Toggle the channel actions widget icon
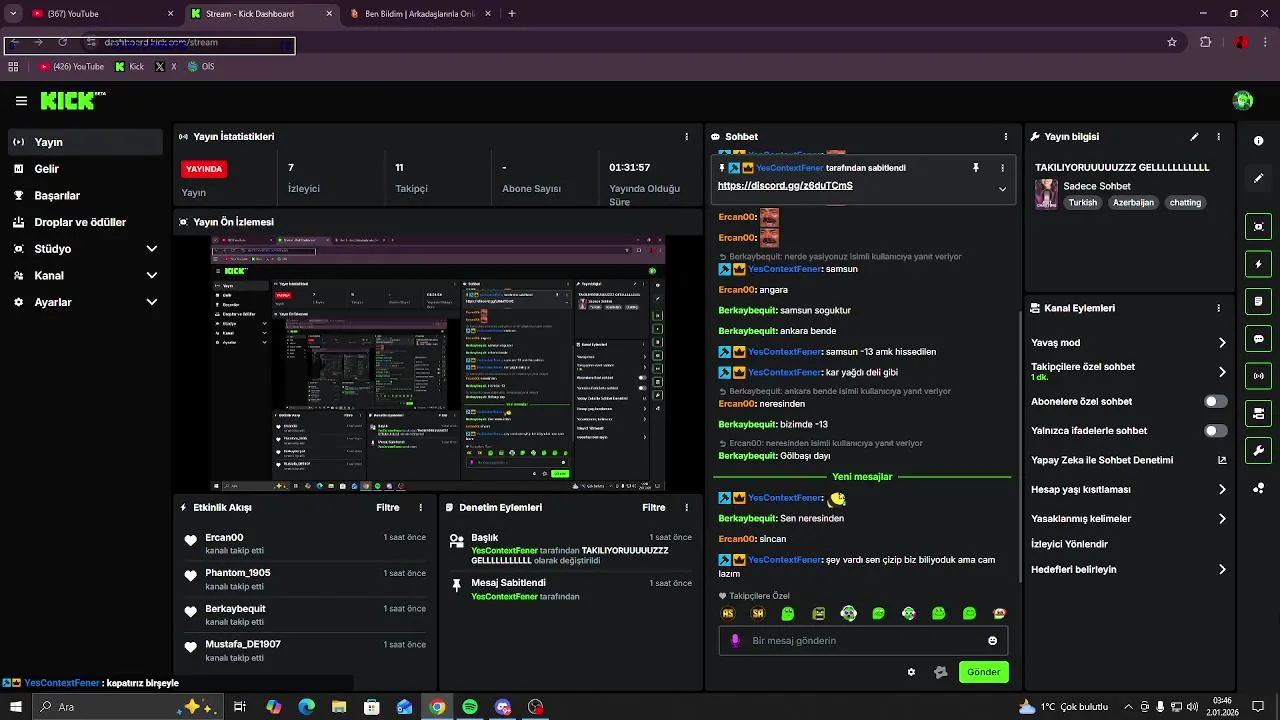1280x720 pixels. point(1259,413)
